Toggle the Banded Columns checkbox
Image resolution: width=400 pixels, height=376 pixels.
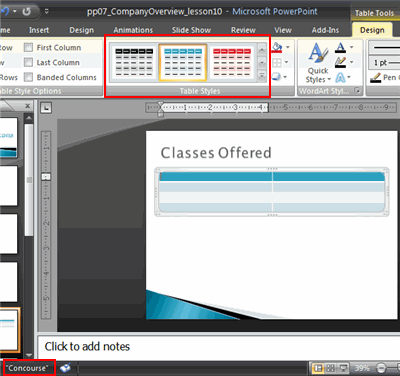point(28,77)
